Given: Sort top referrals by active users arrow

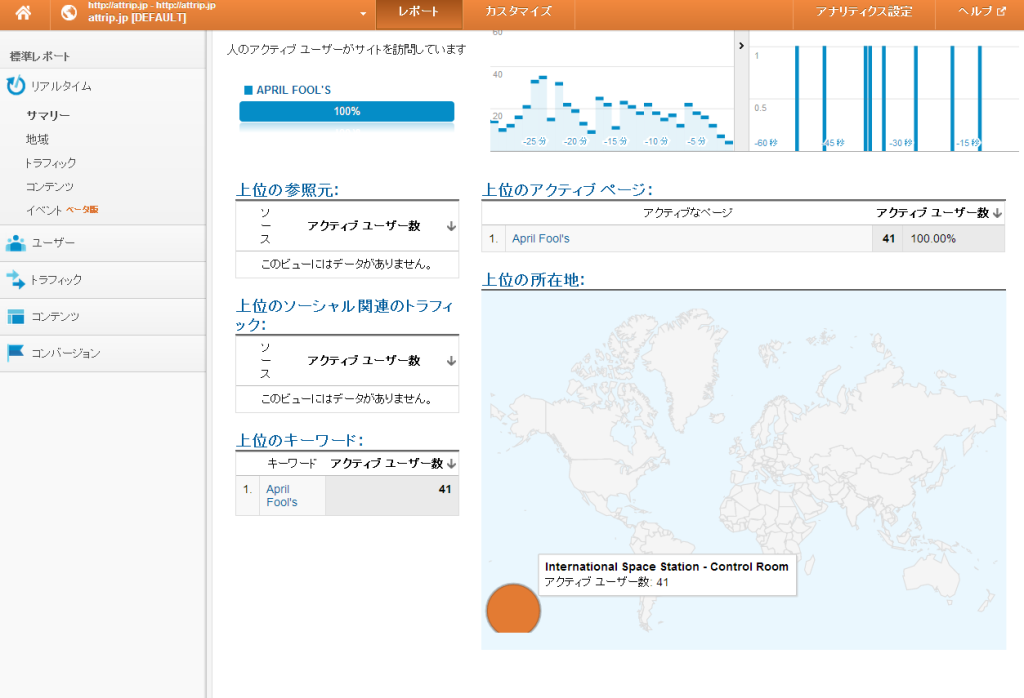Looking at the screenshot, I should (451, 227).
